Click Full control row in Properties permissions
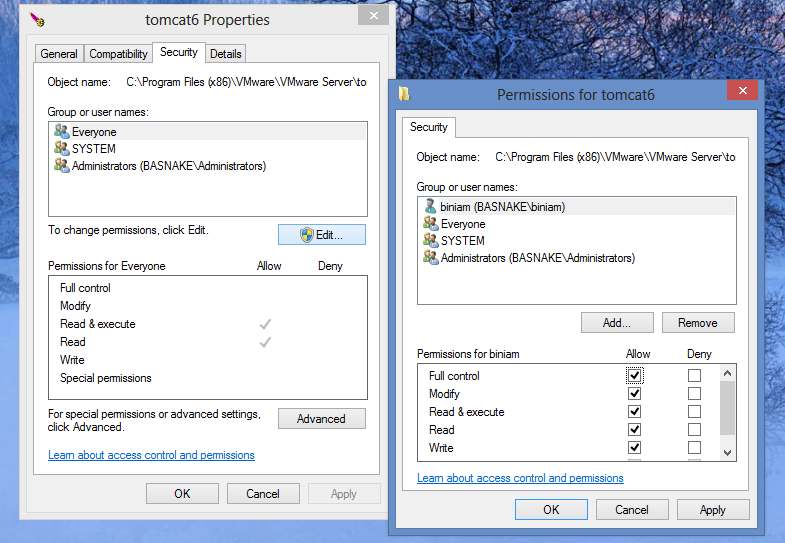This screenshot has height=543, width=785. pyautogui.click(x=208, y=288)
